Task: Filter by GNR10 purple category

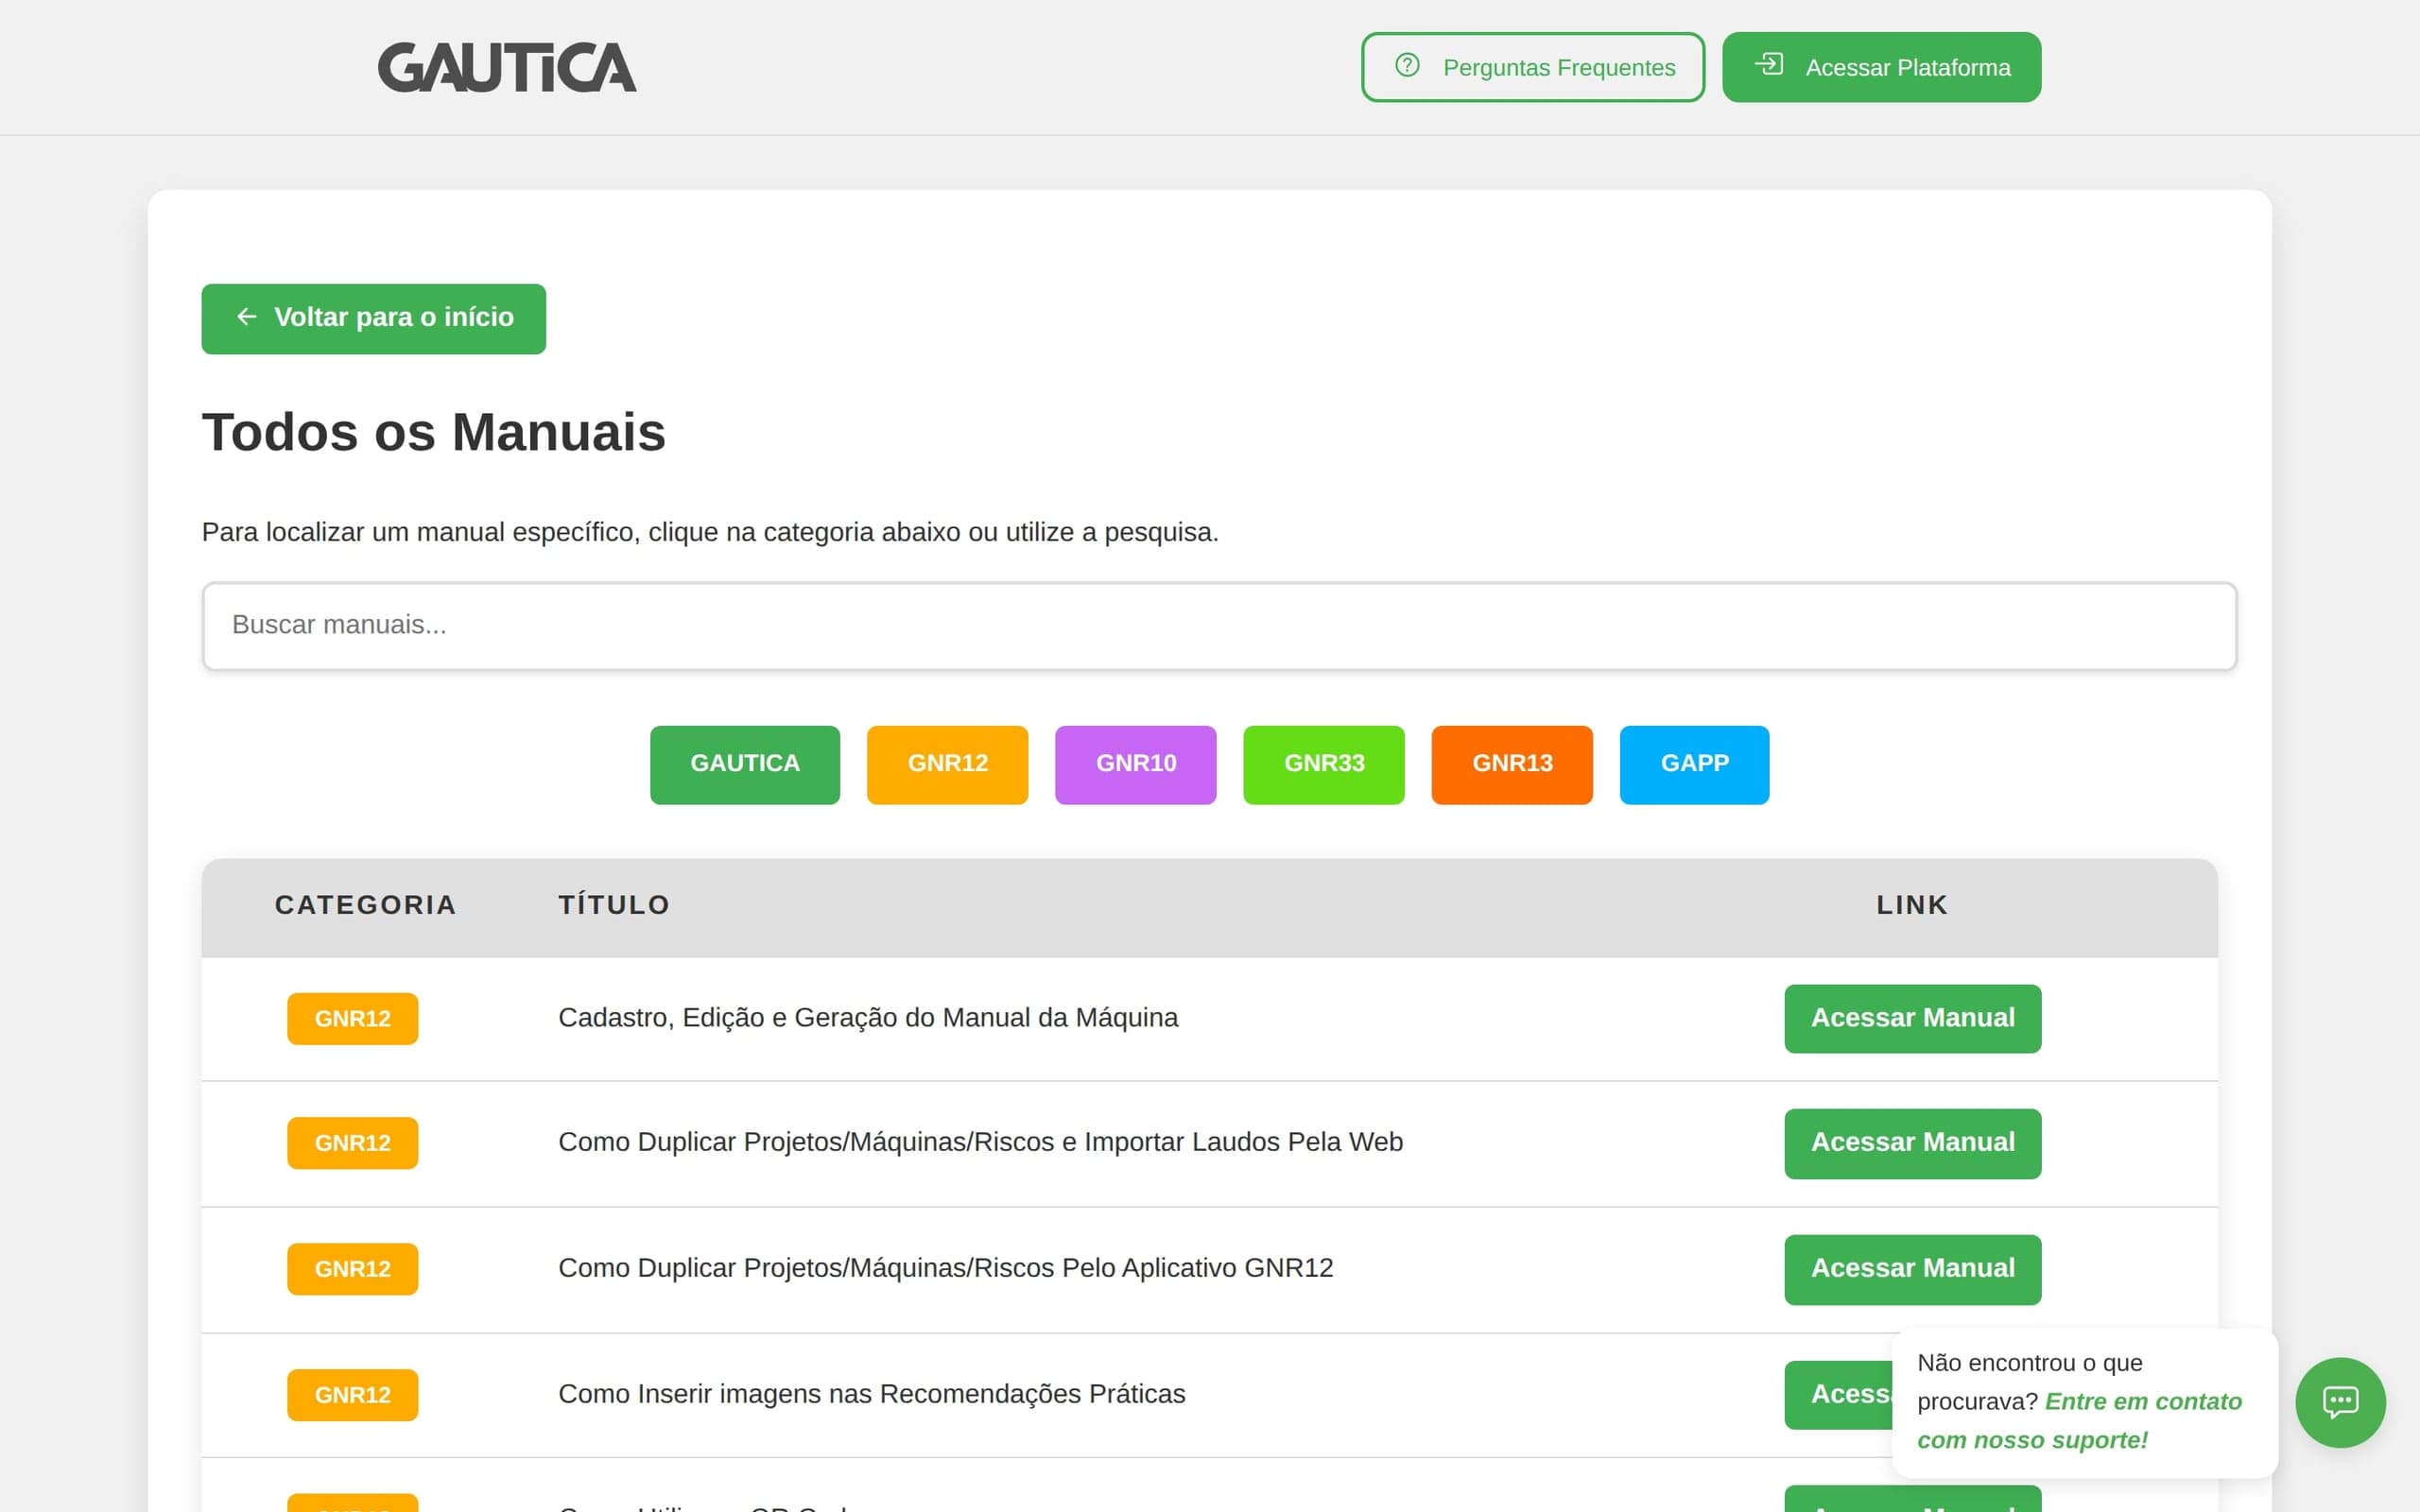Action: point(1135,764)
